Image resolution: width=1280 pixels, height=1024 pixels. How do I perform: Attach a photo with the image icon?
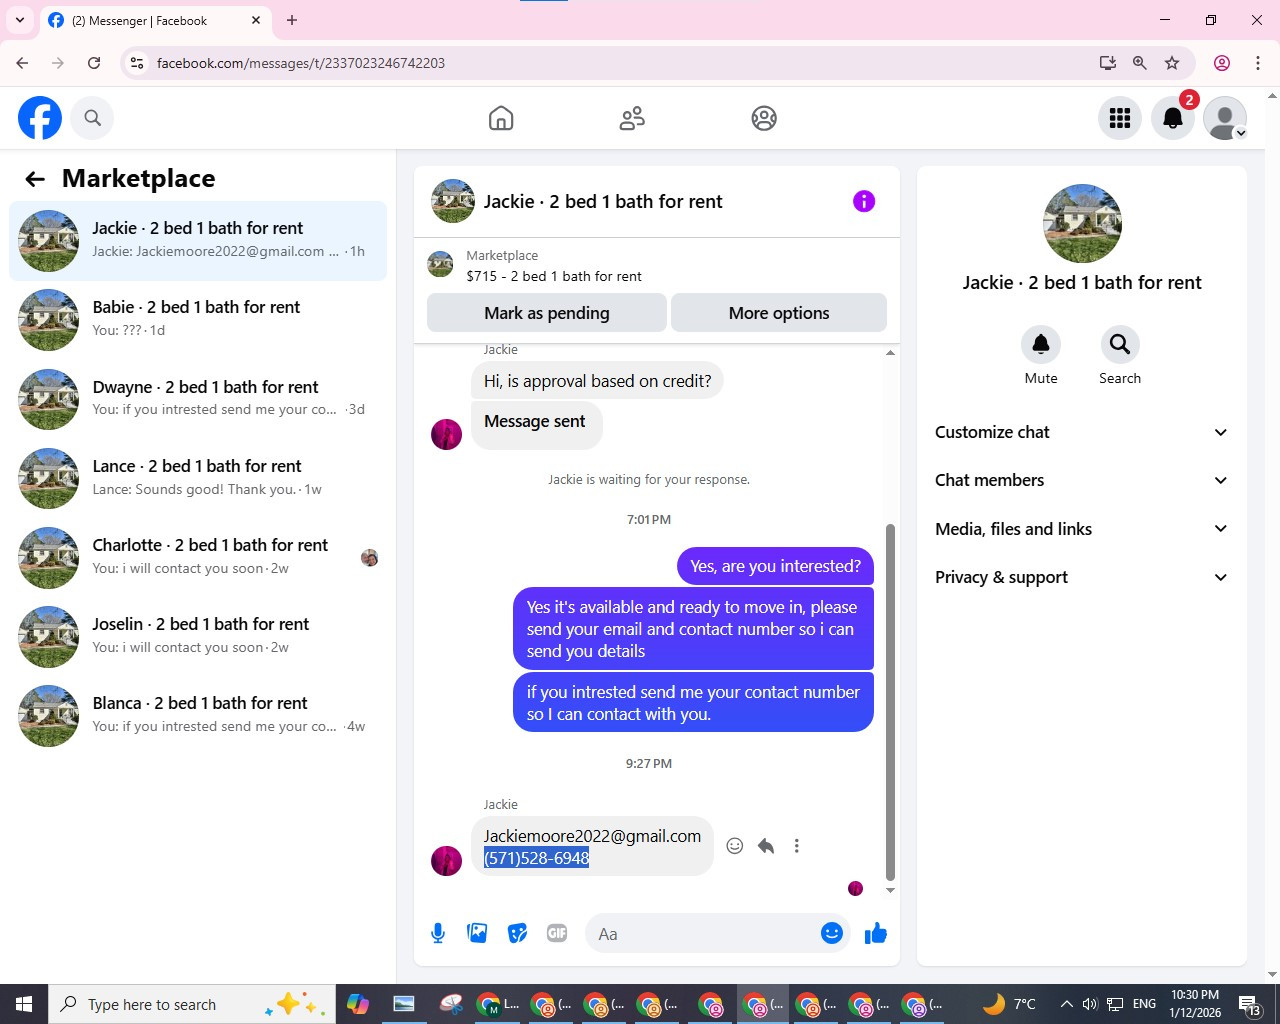point(477,933)
